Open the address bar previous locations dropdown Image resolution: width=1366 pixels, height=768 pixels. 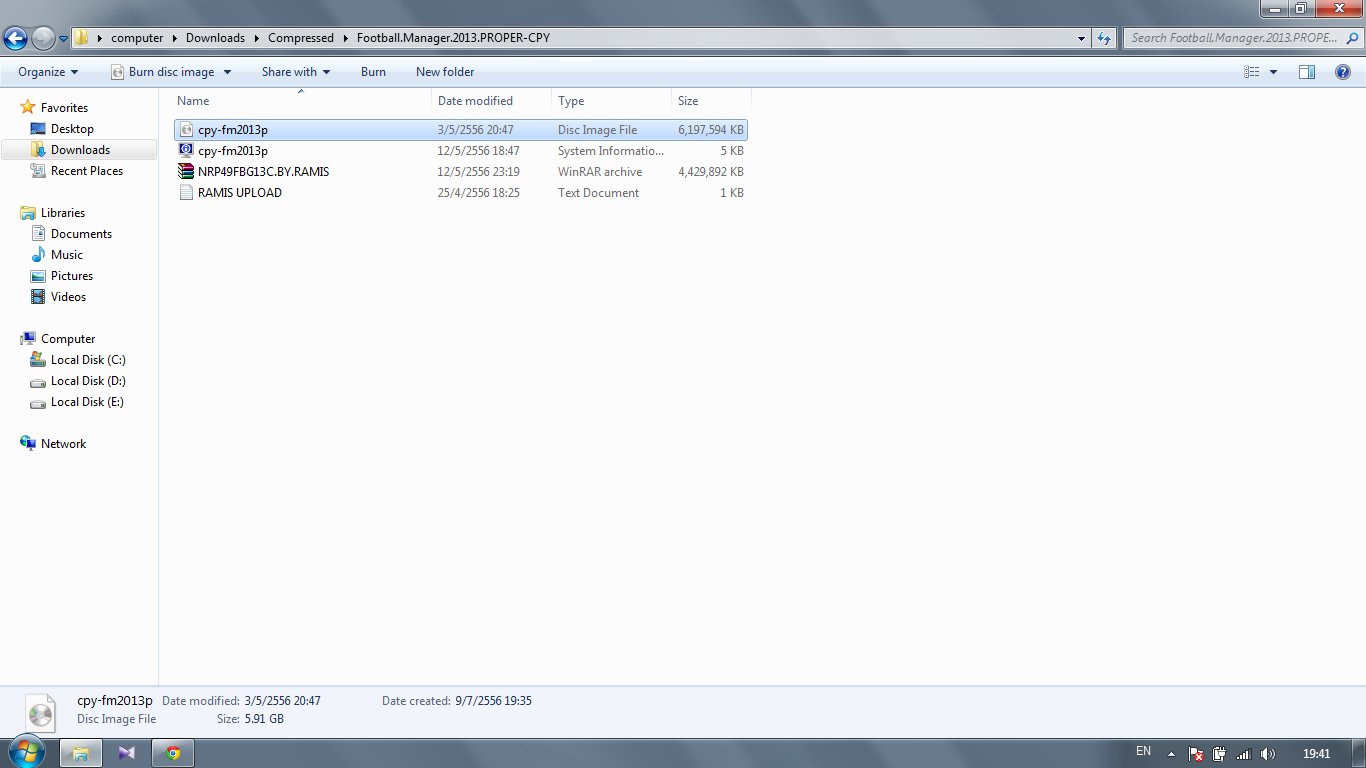1082,38
